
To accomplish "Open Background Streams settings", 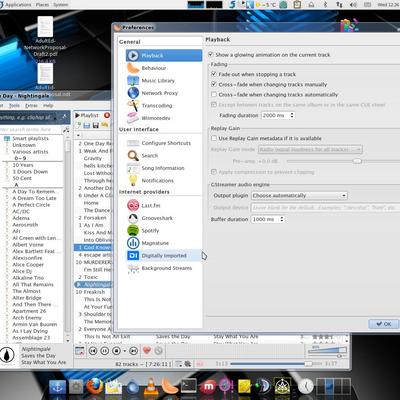I will tap(164, 268).
